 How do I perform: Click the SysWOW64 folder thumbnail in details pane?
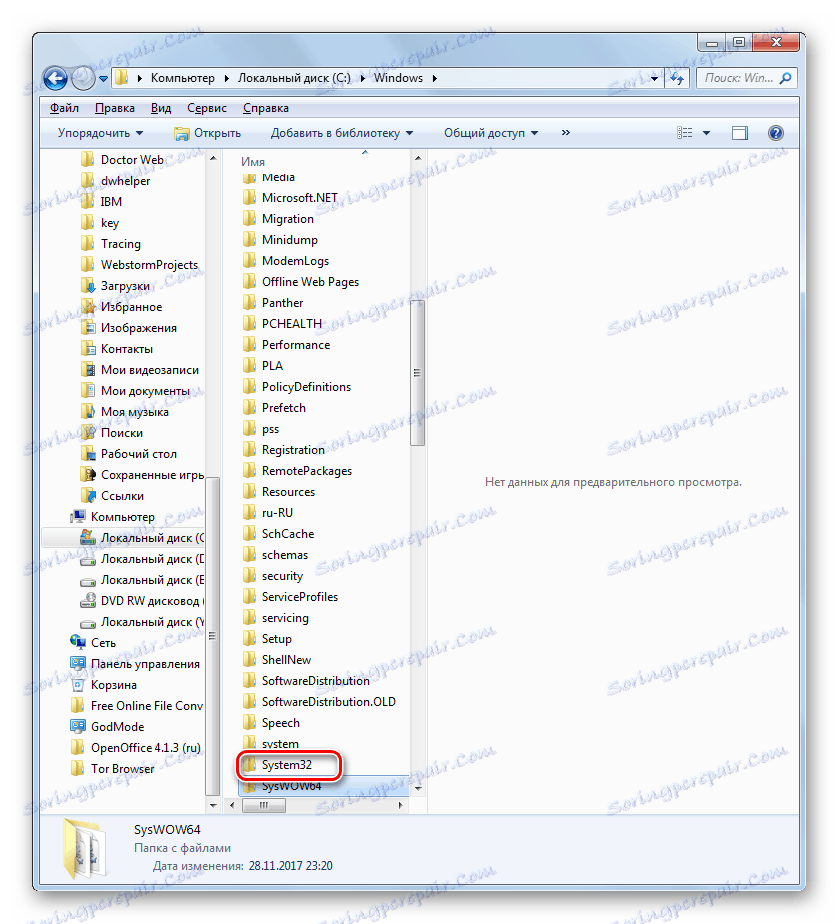pos(85,848)
